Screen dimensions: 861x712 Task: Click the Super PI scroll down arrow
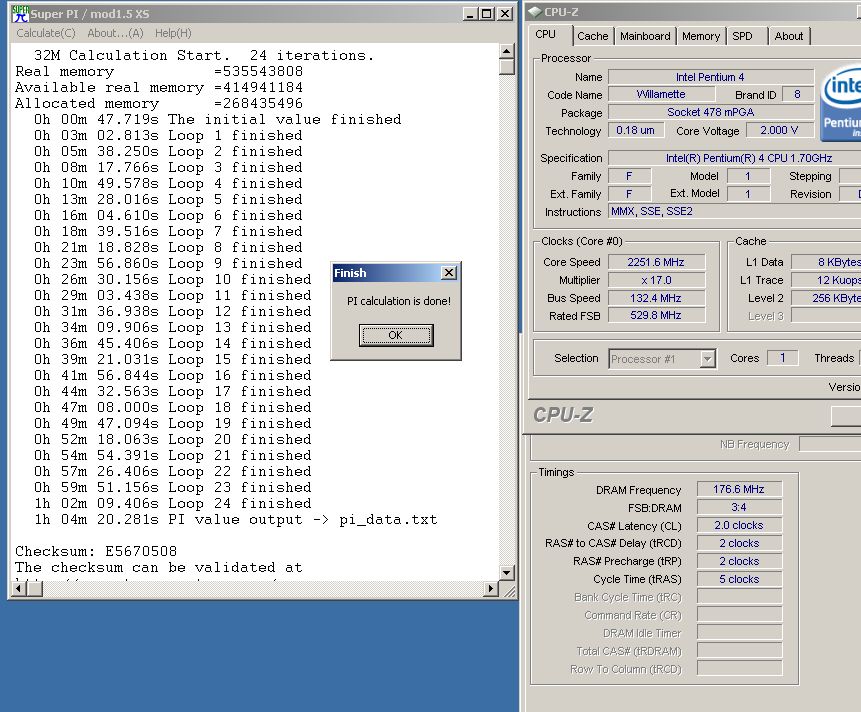click(x=507, y=573)
